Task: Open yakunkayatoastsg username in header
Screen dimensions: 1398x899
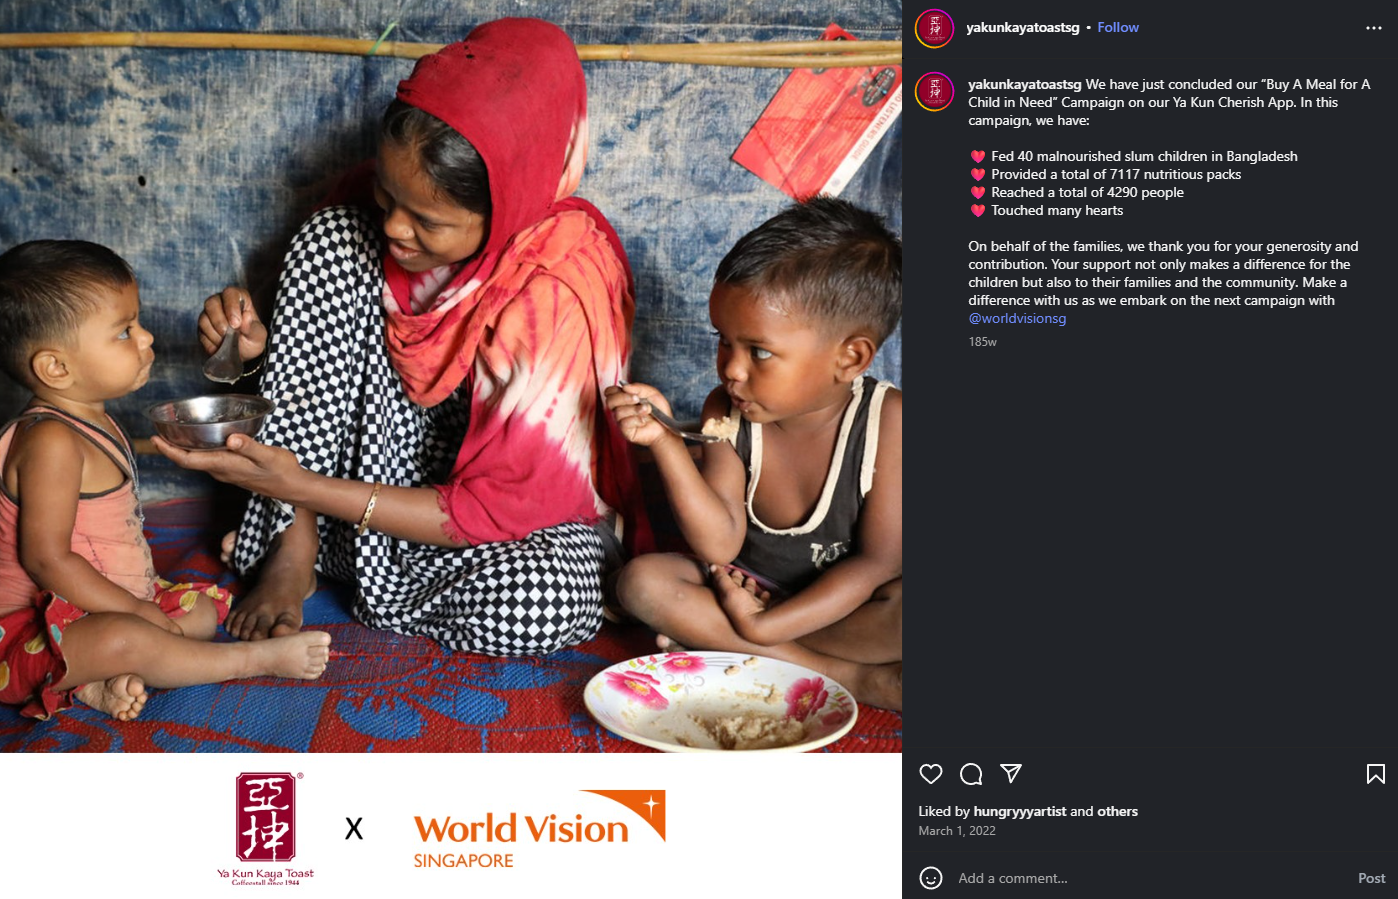Action: tap(1023, 27)
